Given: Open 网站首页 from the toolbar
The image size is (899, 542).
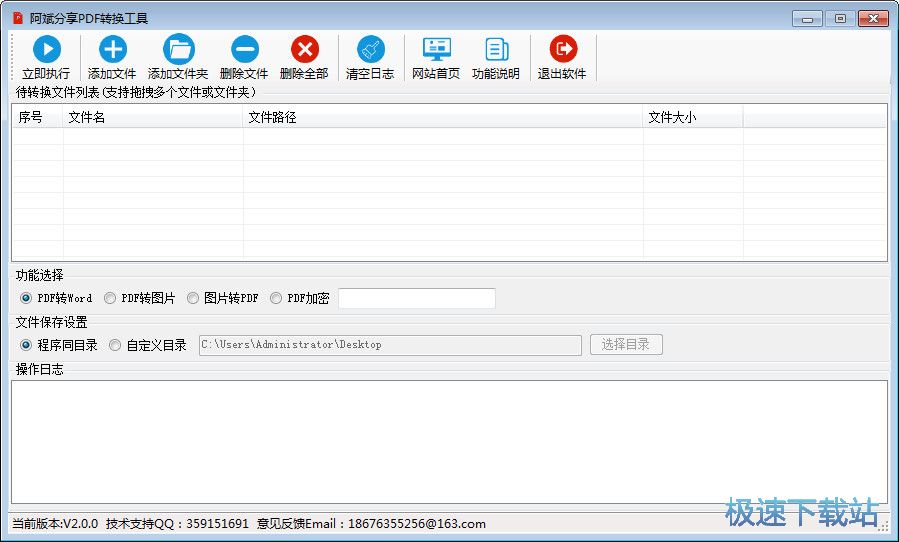Looking at the screenshot, I should (436, 49).
